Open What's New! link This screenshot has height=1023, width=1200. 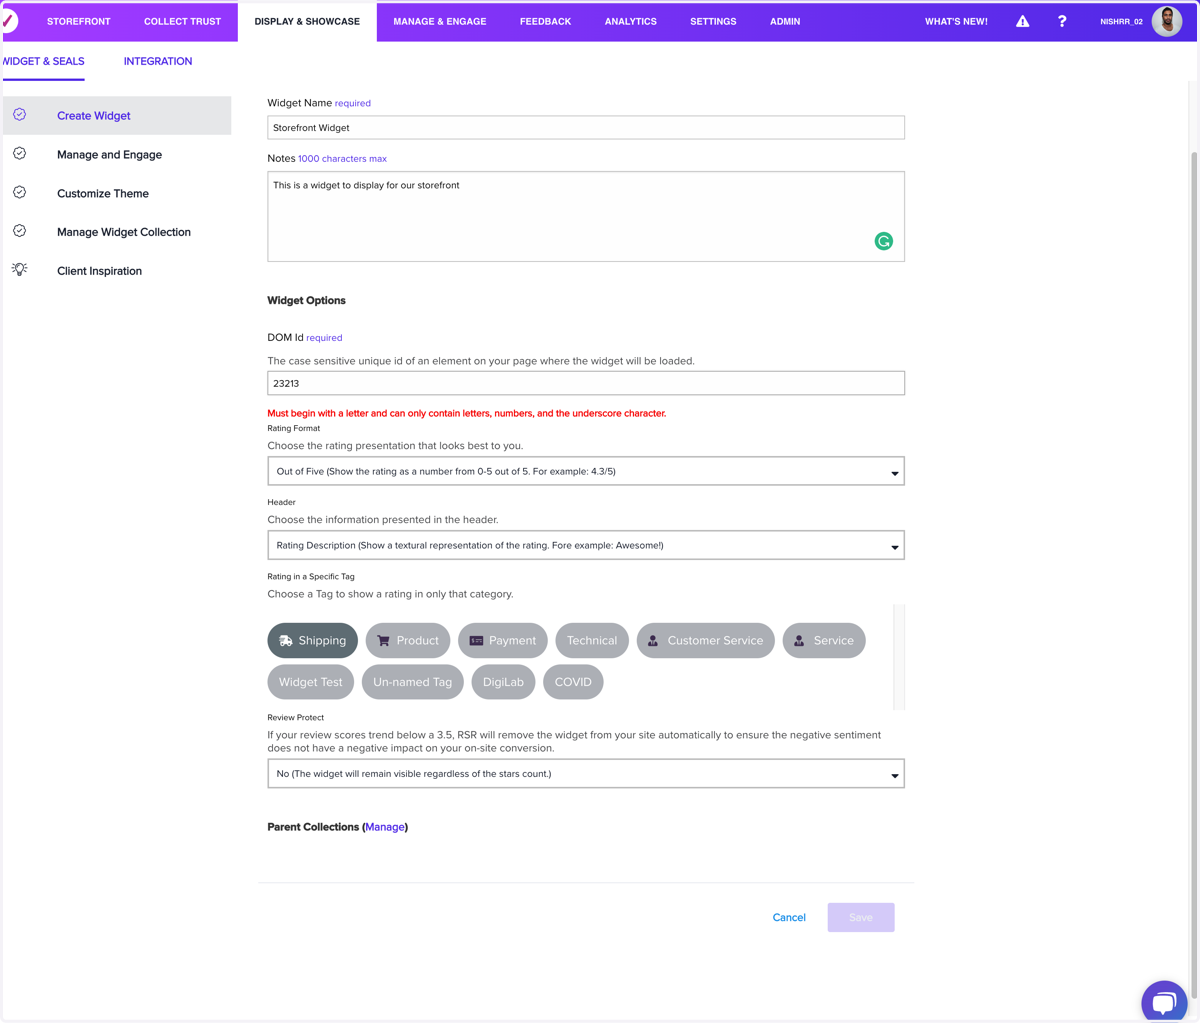tap(956, 21)
